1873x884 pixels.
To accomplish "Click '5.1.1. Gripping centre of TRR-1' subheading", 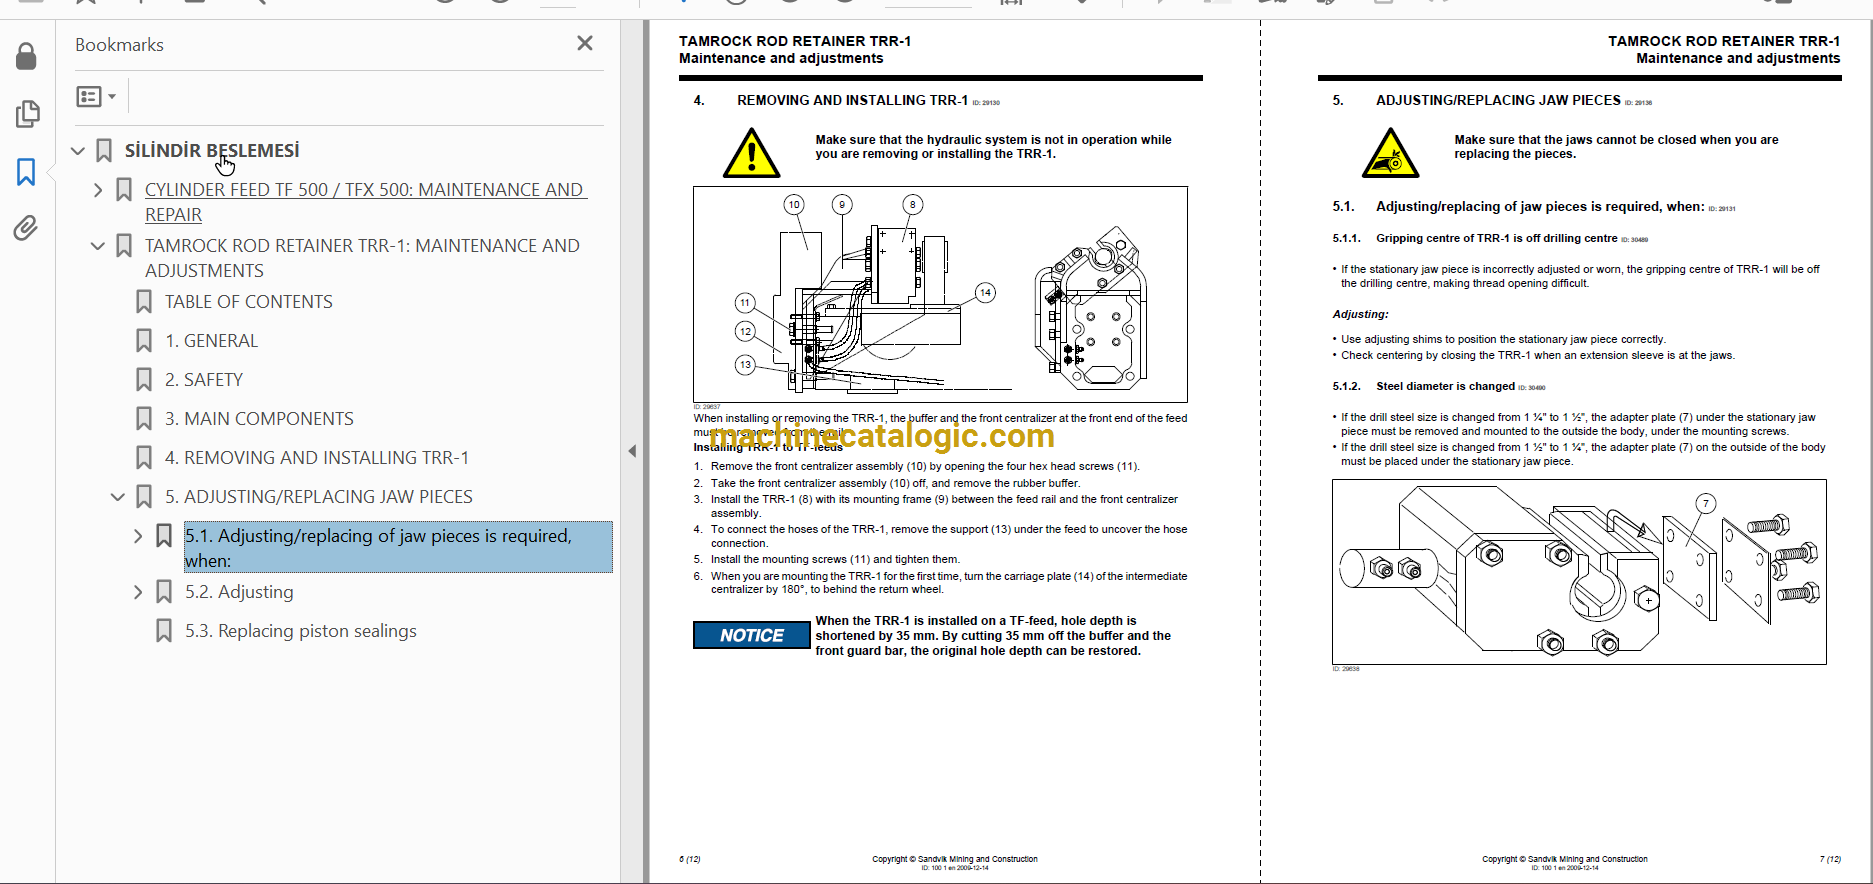I will [x=1474, y=238].
